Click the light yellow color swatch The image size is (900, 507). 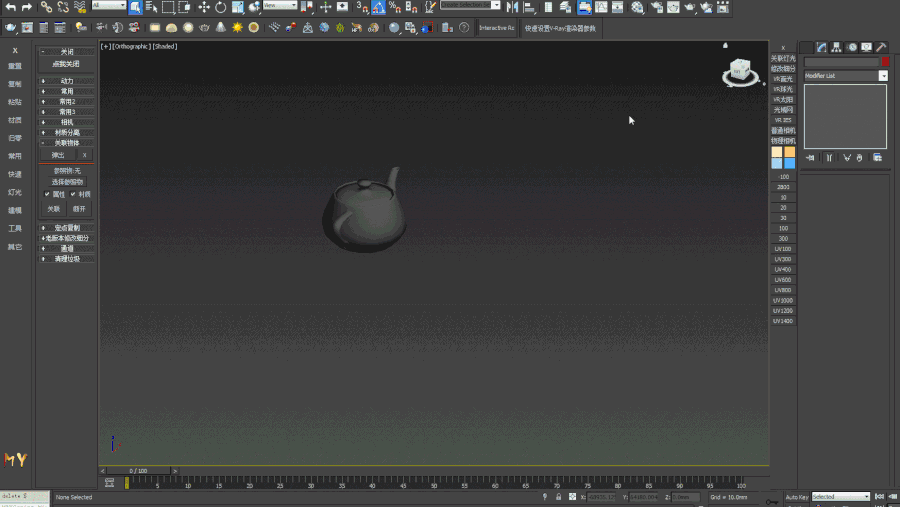(x=777, y=152)
